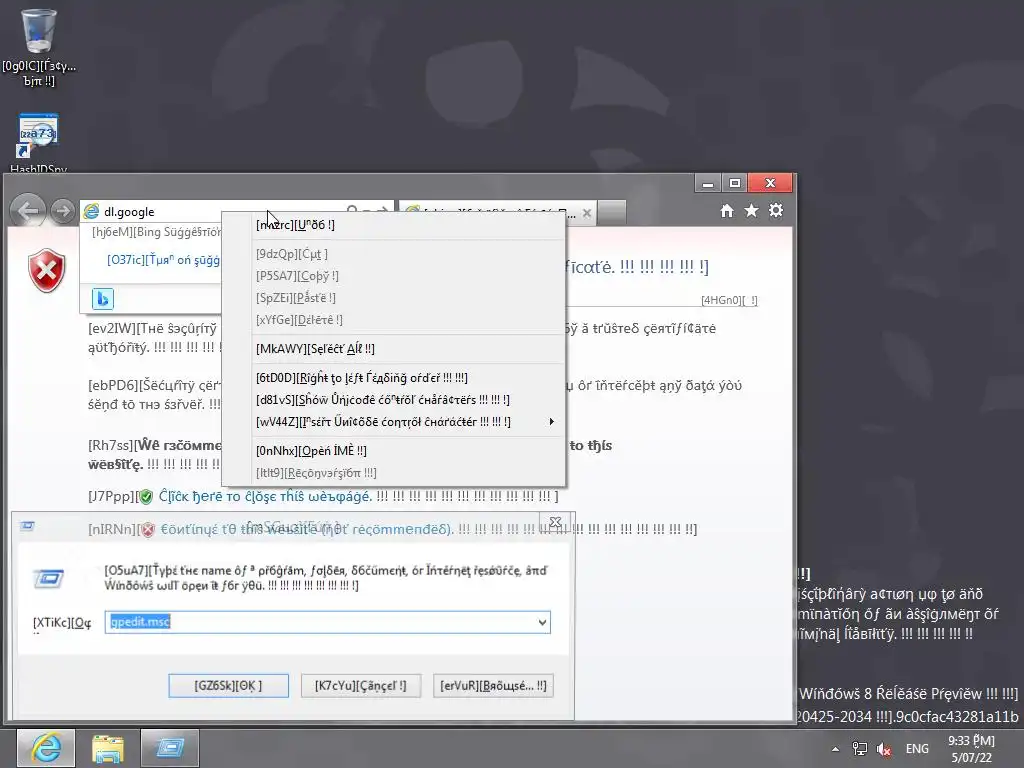Show hidden tray icons arrow

(x=835, y=749)
